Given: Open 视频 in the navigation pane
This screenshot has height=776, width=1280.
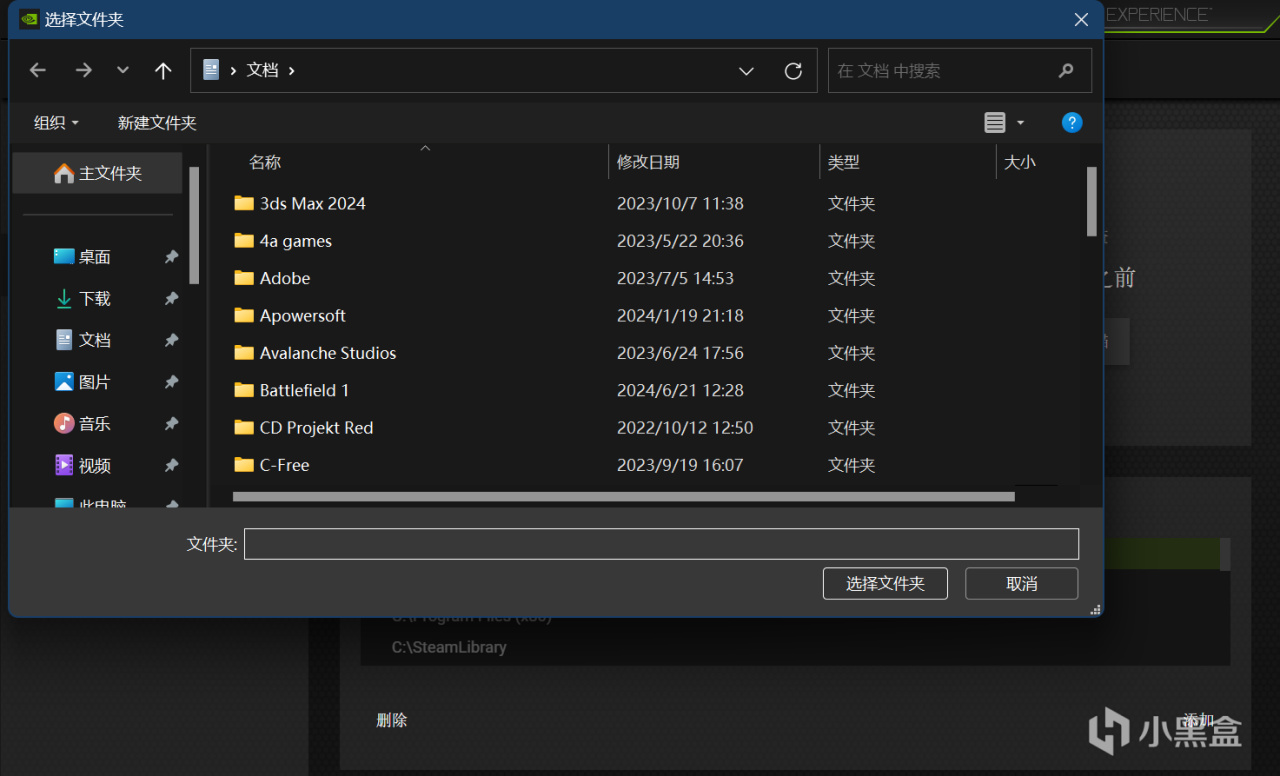Looking at the screenshot, I should tap(95, 466).
